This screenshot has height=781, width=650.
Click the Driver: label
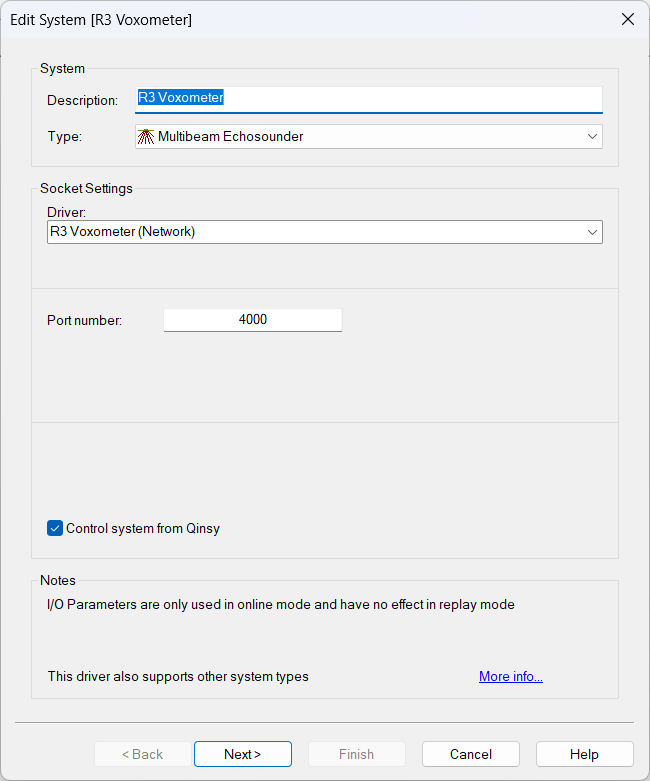(x=66, y=212)
